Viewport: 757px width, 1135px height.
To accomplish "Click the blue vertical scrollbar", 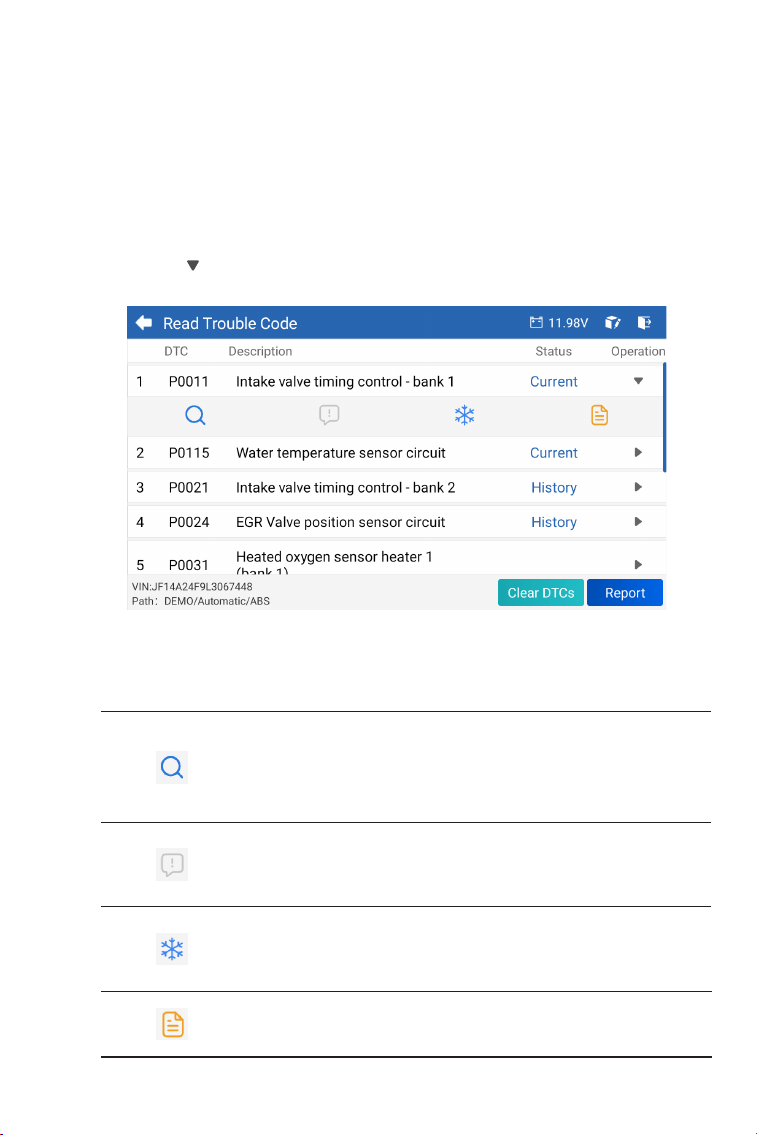I will point(664,418).
